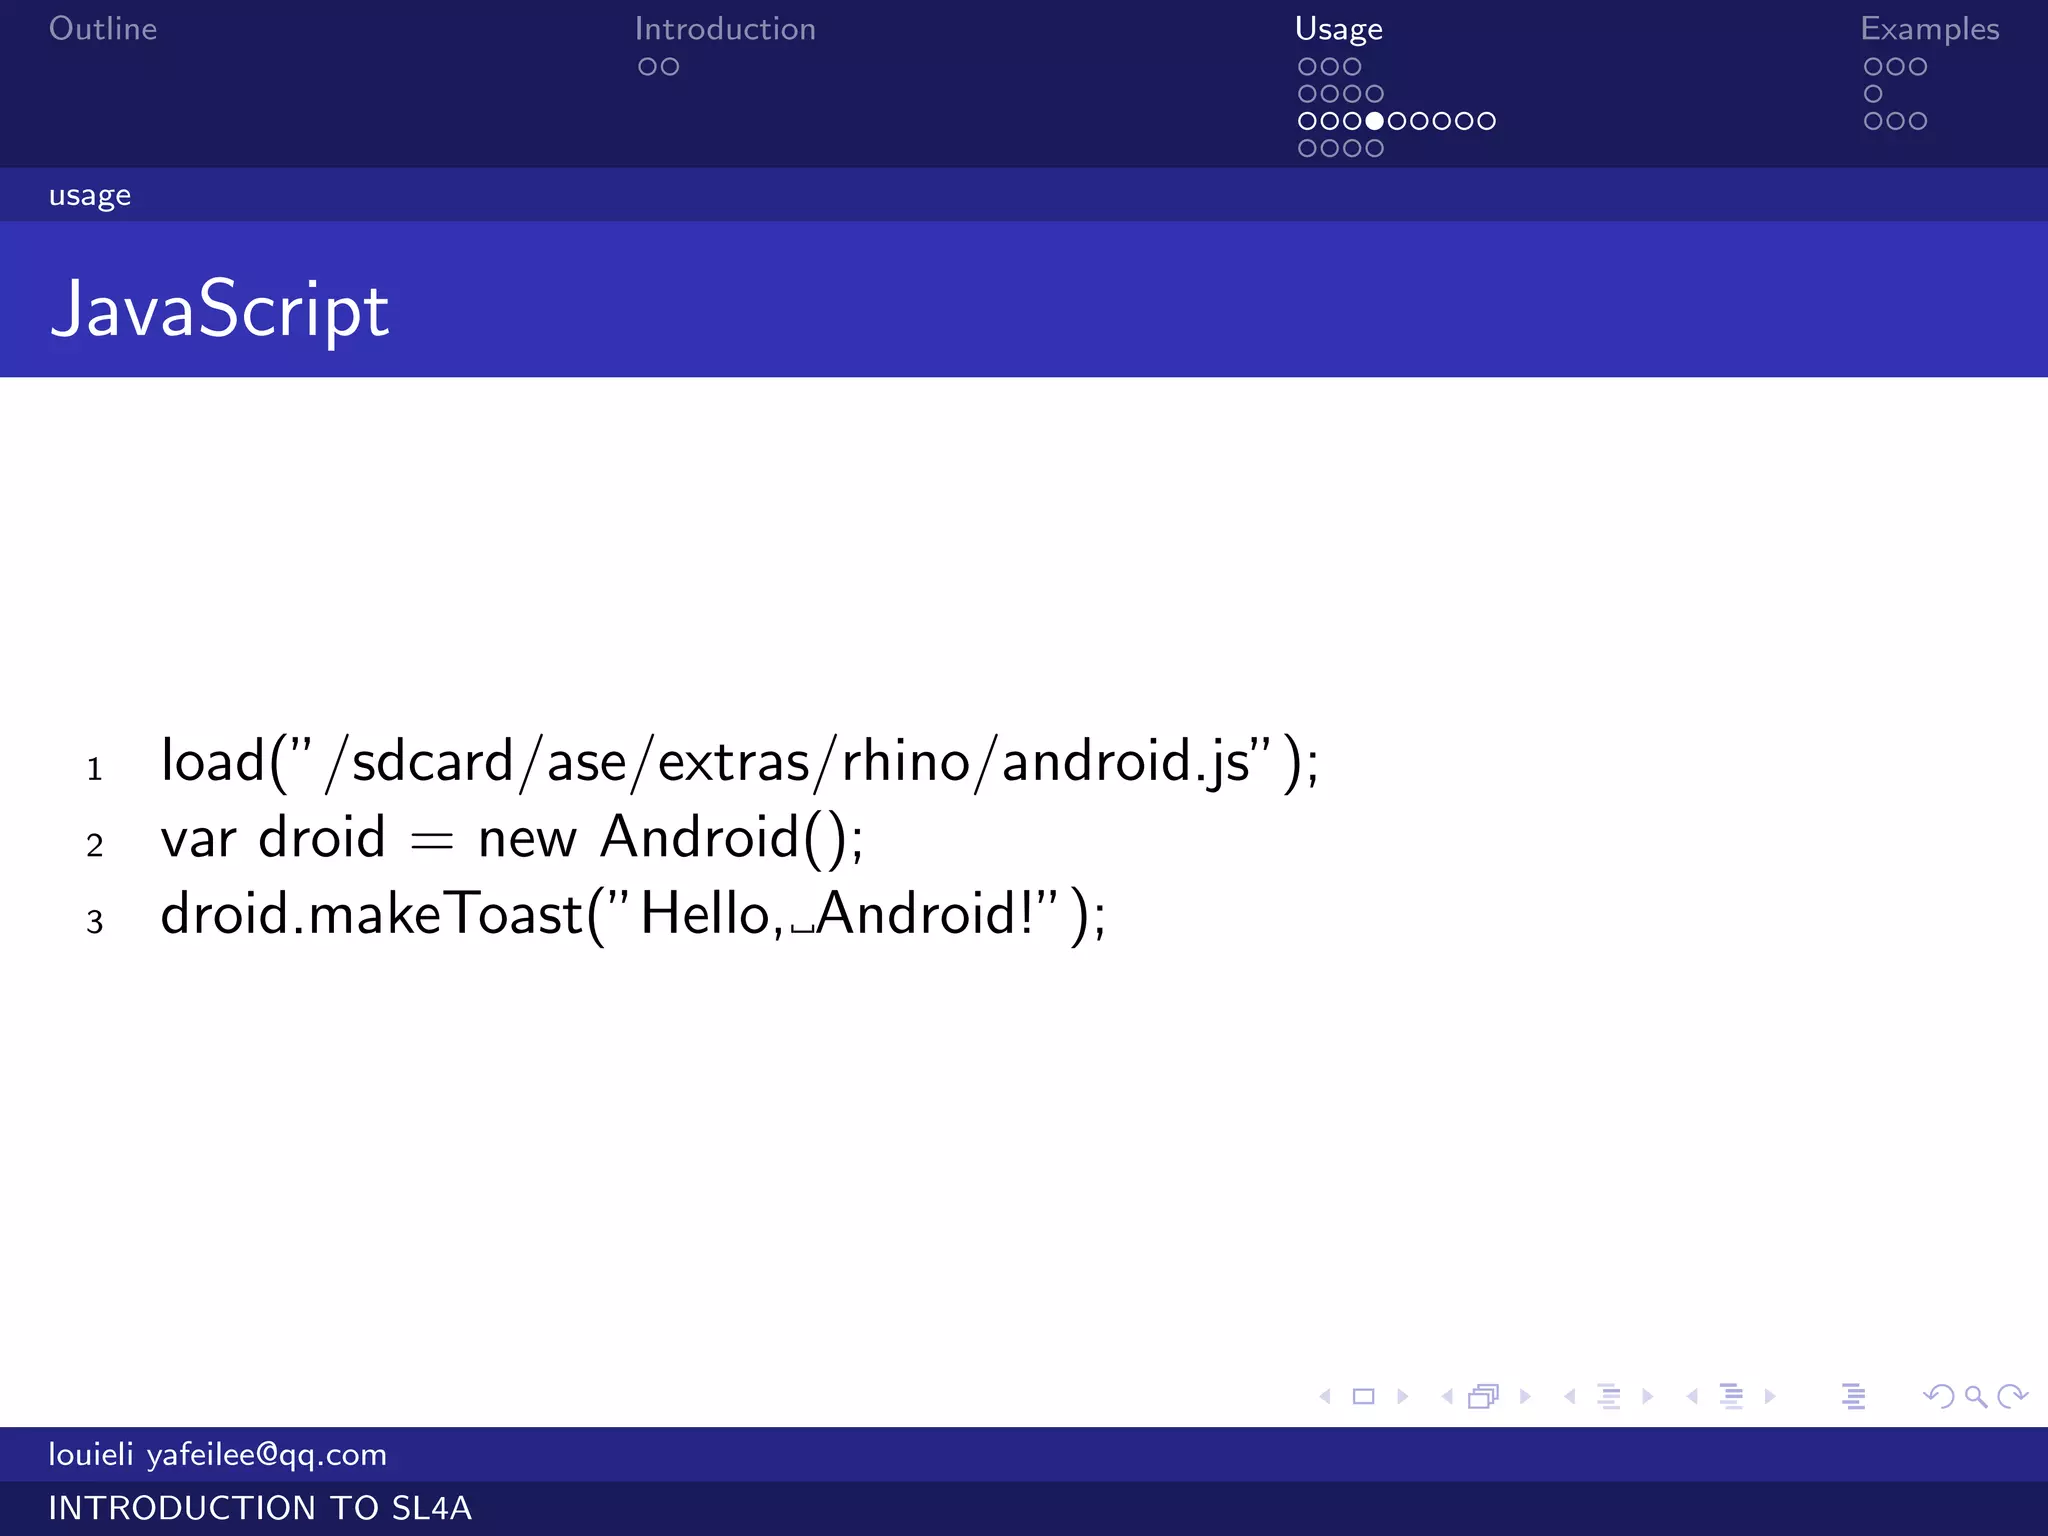
Task: Select second frame circle under Introduction
Action: (670, 67)
